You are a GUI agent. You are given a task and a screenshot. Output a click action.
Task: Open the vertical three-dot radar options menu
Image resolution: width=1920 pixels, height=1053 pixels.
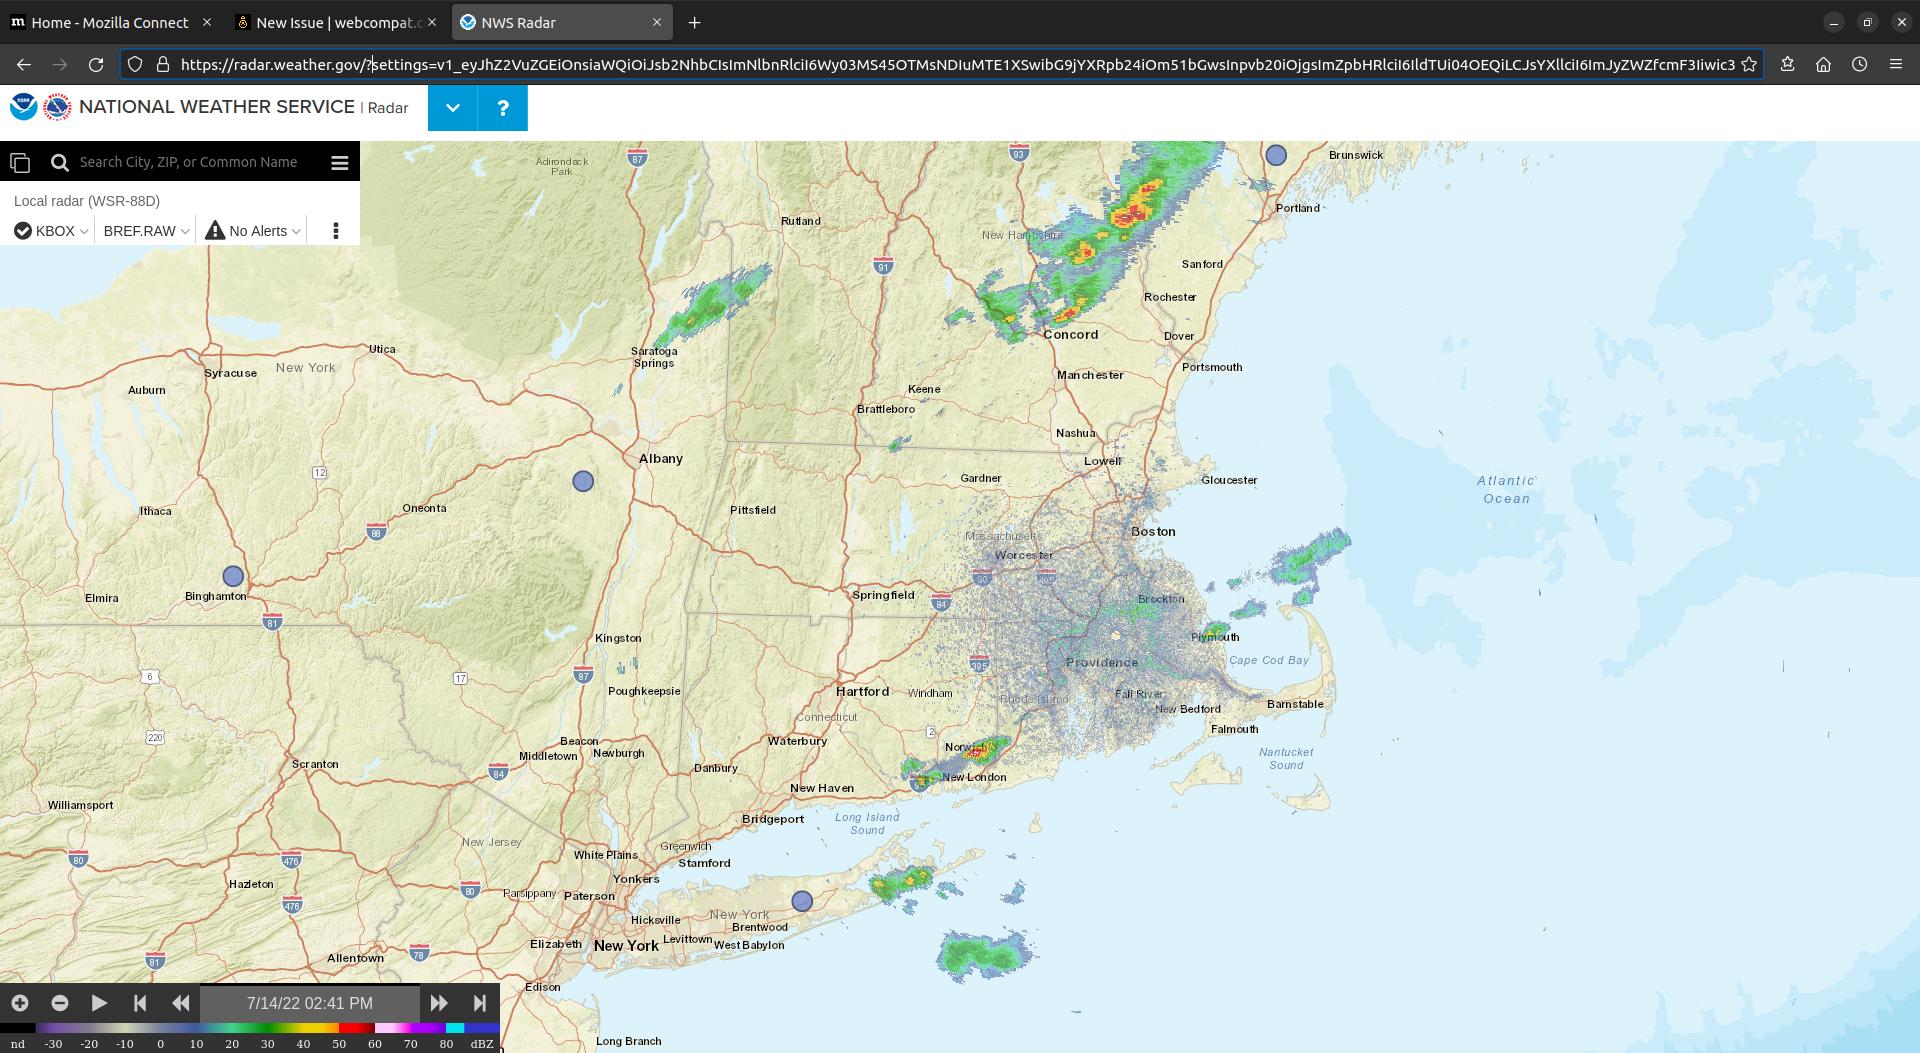pyautogui.click(x=335, y=229)
